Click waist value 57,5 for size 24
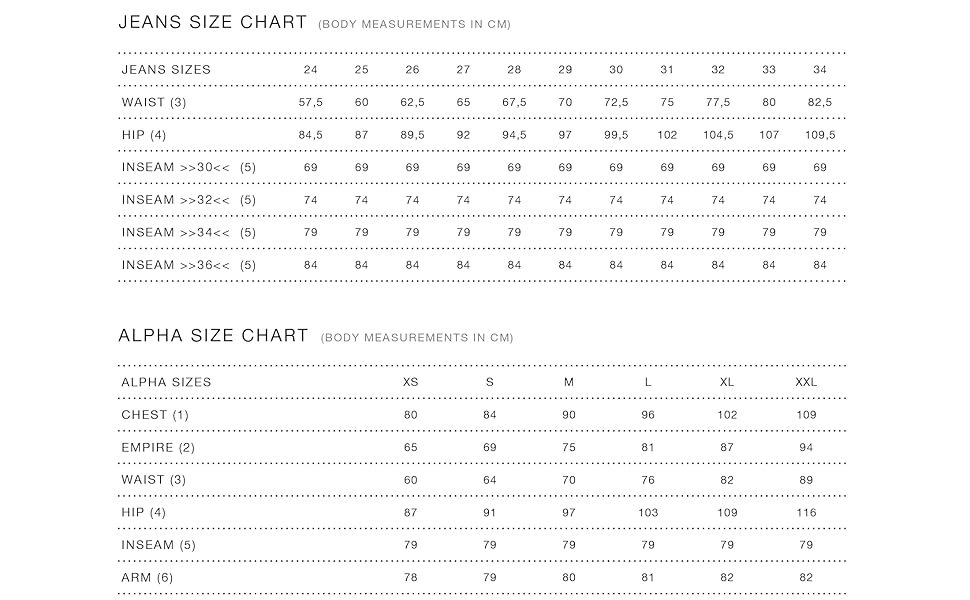The image size is (970, 600). [x=311, y=103]
